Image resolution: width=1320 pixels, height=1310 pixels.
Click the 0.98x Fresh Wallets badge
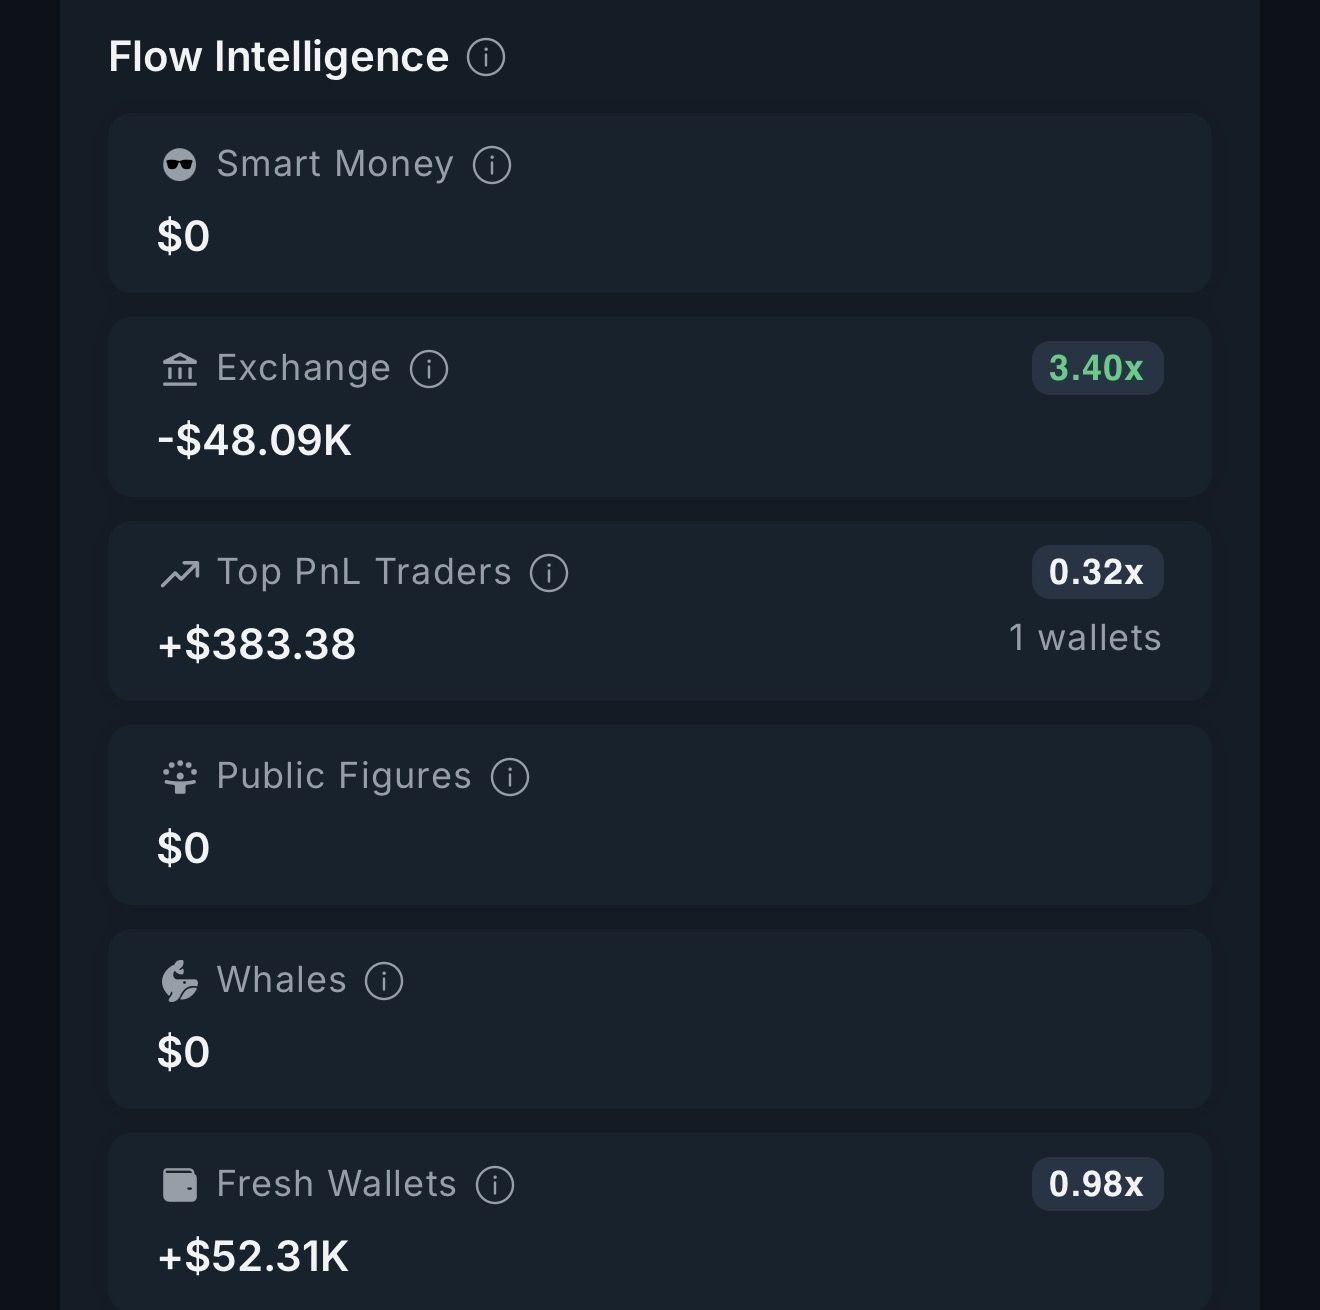pos(1097,1184)
